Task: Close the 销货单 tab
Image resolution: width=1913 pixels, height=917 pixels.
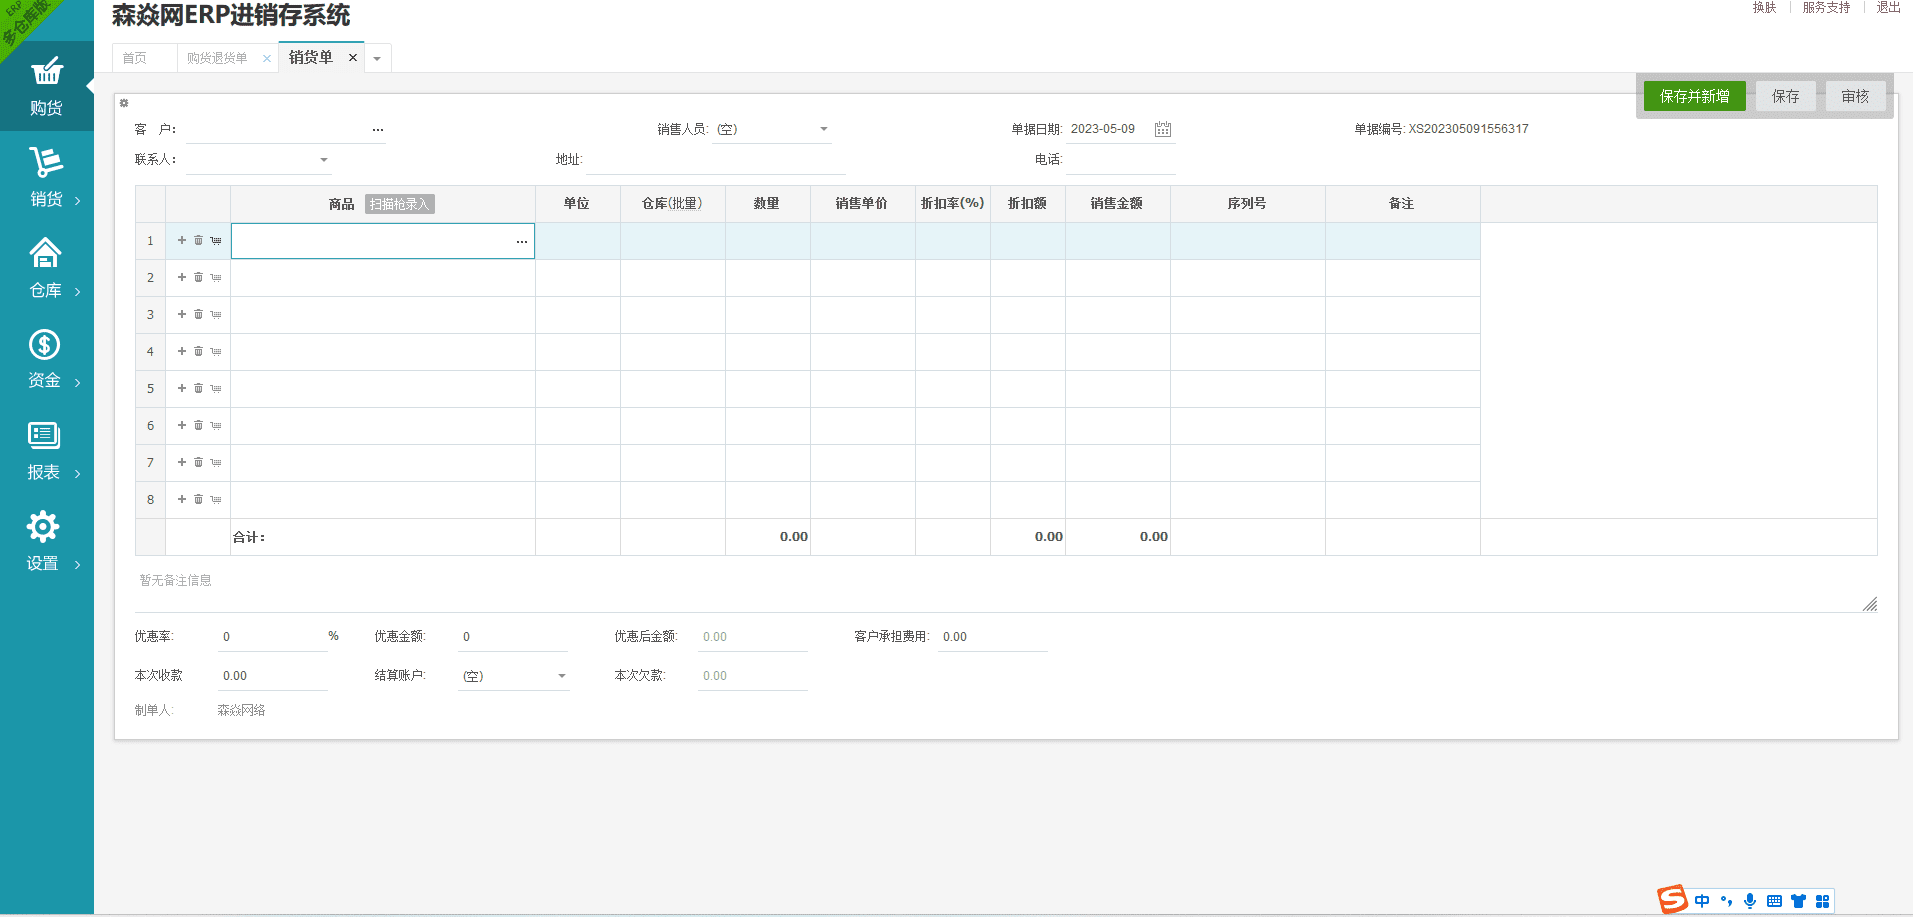Action: [353, 58]
